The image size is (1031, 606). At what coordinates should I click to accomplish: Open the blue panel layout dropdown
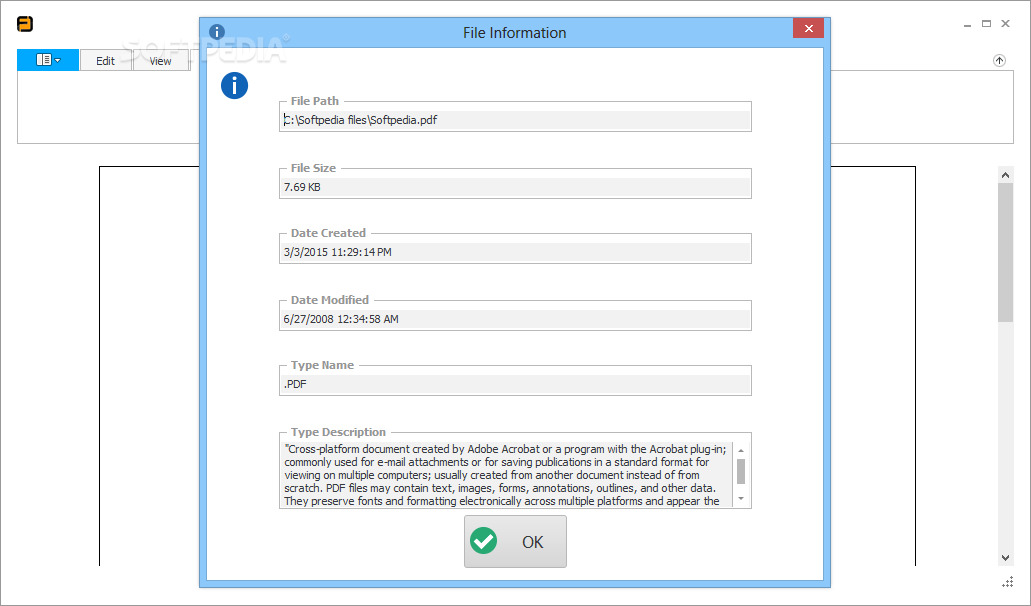click(x=48, y=60)
